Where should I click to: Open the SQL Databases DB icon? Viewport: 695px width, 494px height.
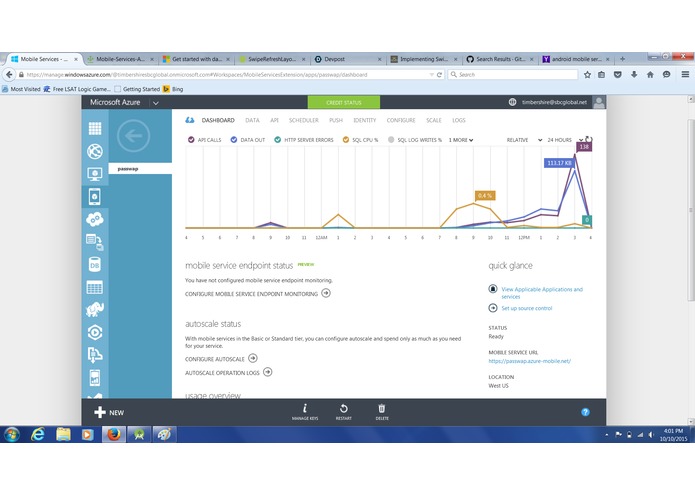(95, 265)
